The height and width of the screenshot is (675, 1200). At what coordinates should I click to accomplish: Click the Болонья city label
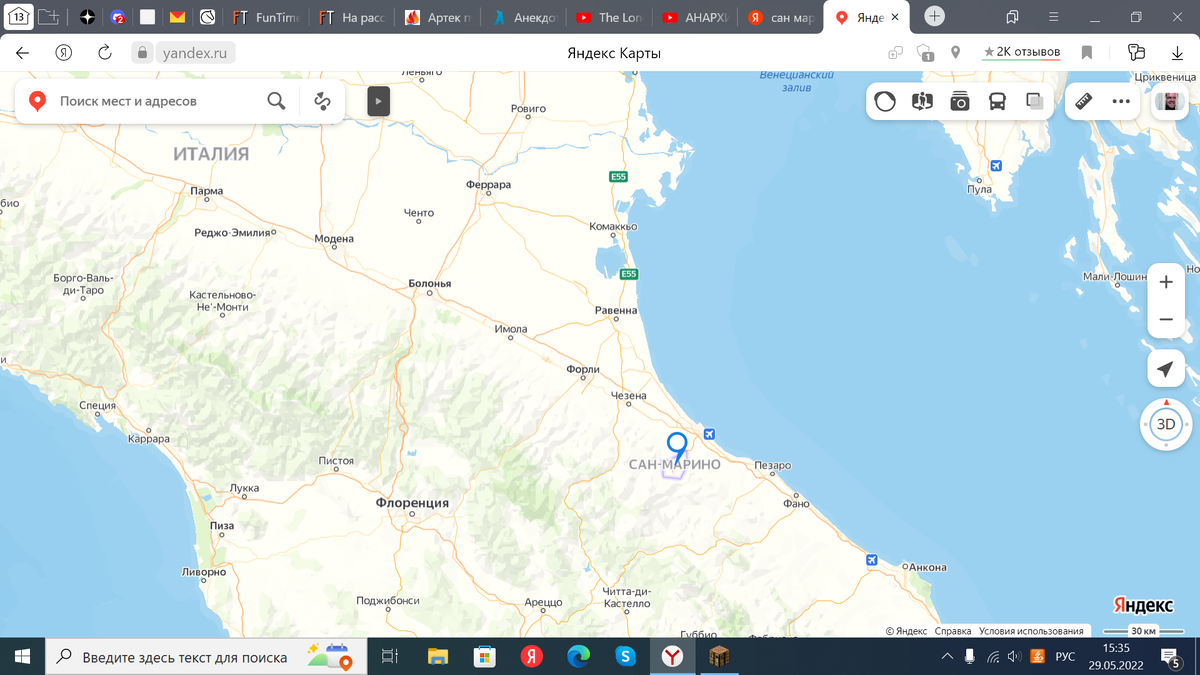point(430,284)
